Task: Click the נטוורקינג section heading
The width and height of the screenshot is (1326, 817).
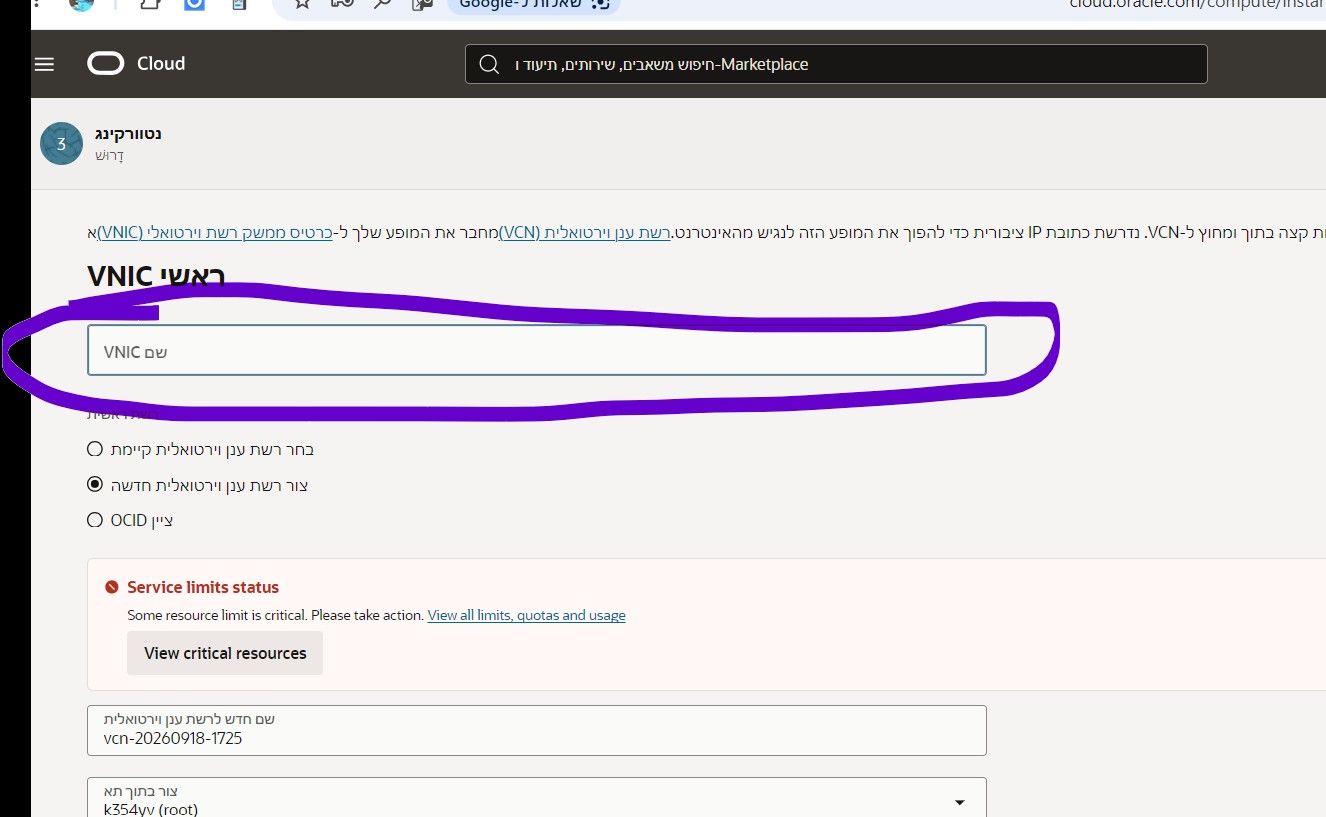Action: pyautogui.click(x=128, y=133)
